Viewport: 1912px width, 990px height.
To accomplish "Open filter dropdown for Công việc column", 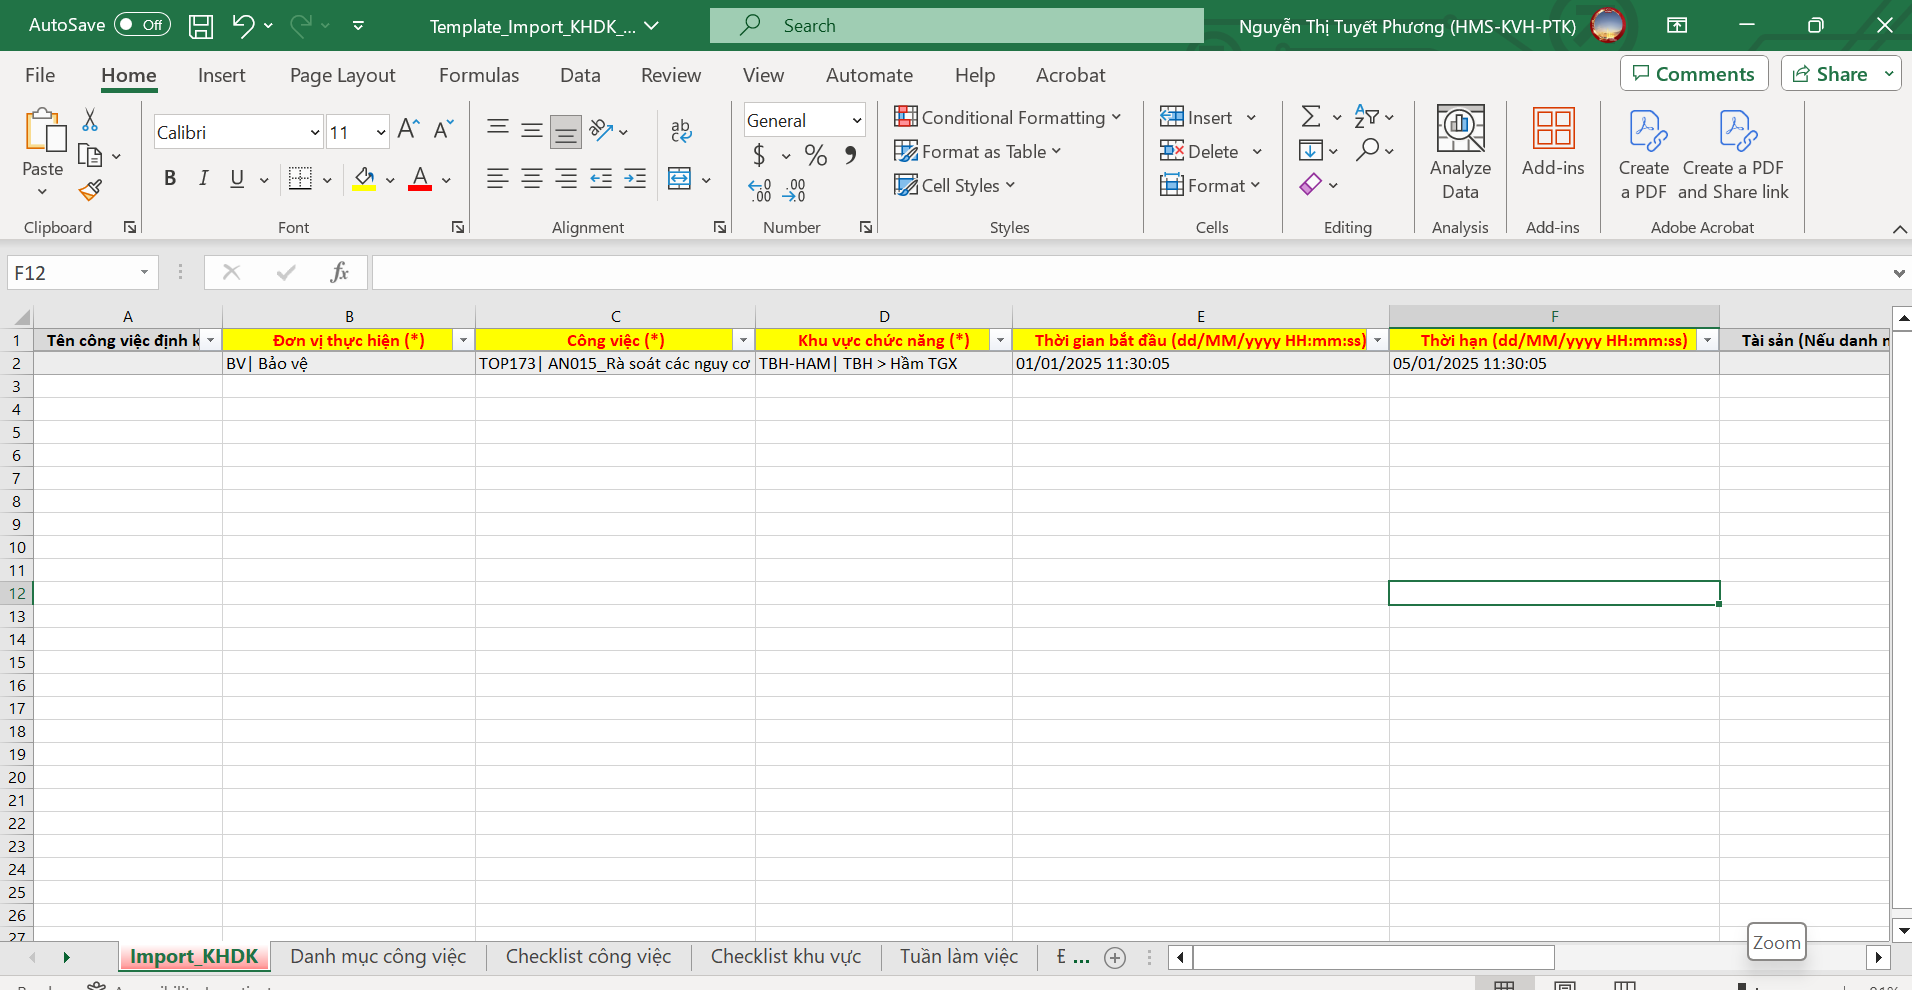I will [743, 341].
